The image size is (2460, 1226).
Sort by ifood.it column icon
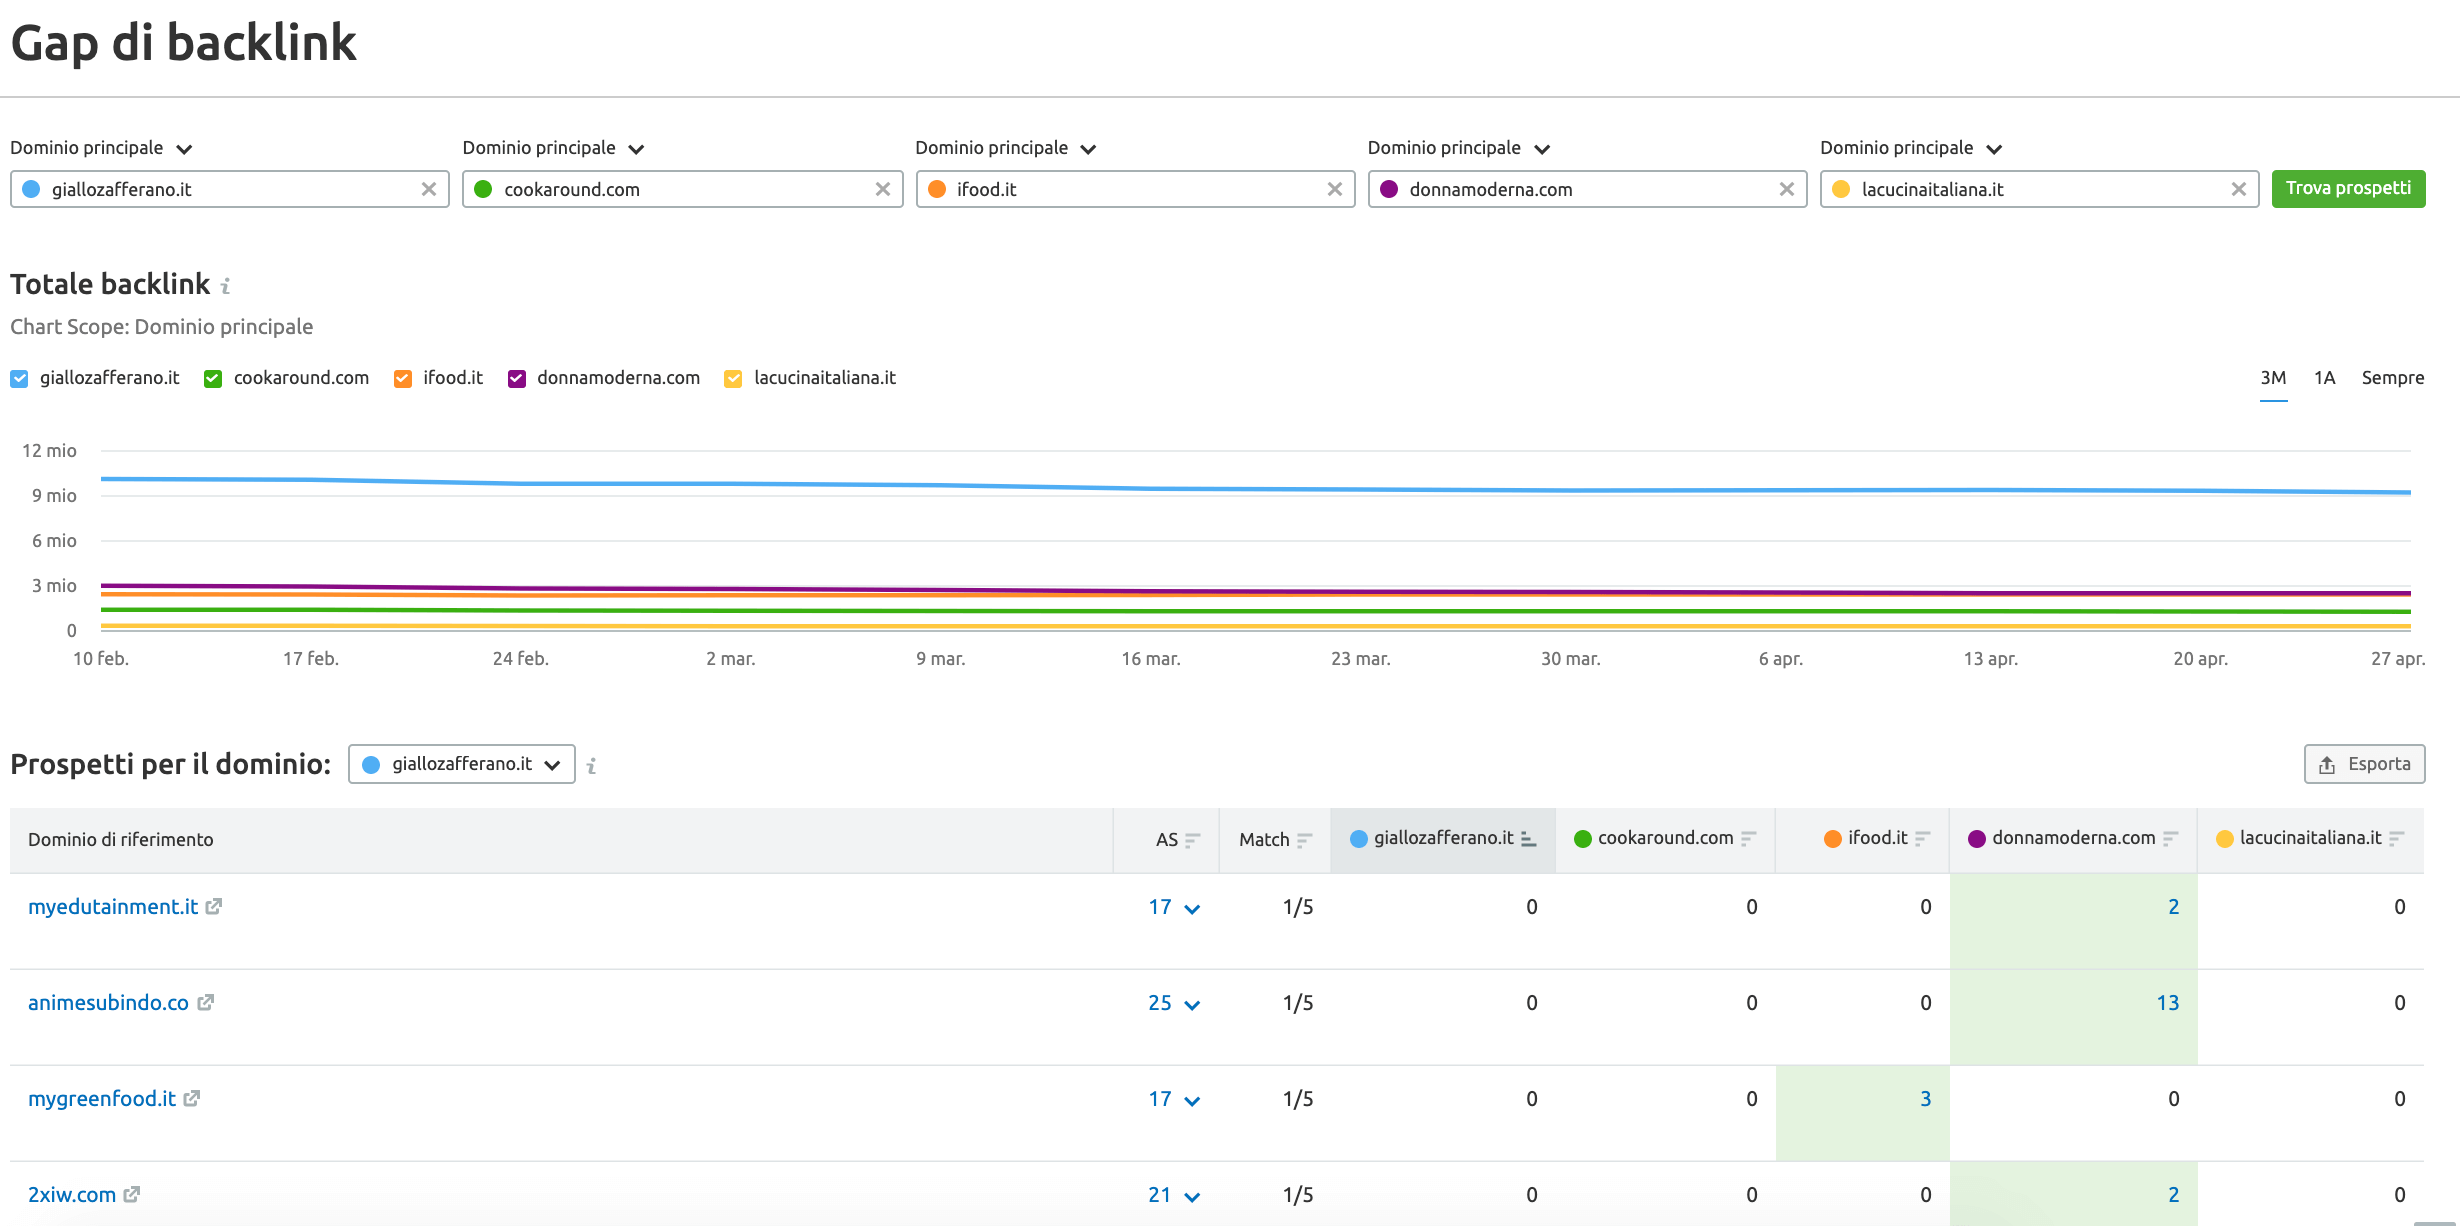pyautogui.click(x=1922, y=839)
